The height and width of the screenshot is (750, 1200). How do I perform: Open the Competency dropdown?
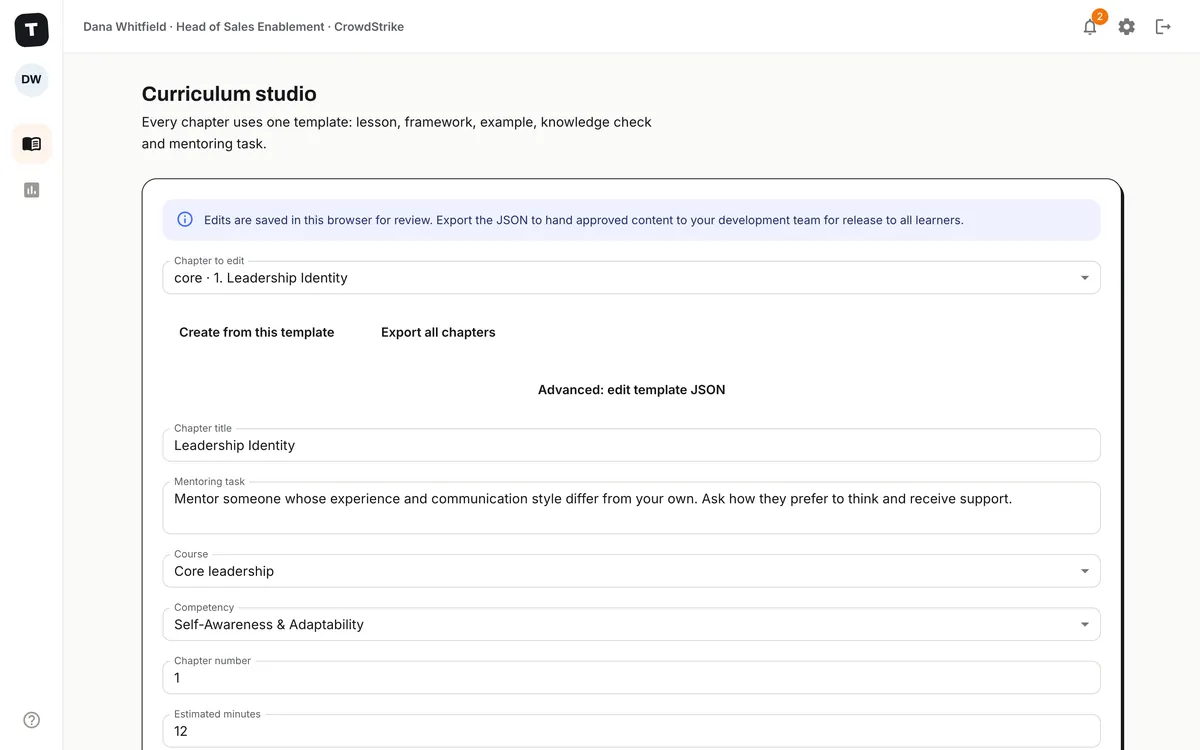tap(631, 624)
